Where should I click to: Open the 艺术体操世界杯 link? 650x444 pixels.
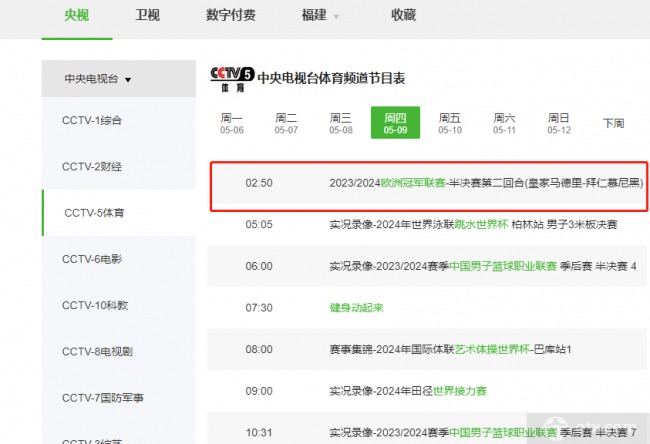coord(492,349)
